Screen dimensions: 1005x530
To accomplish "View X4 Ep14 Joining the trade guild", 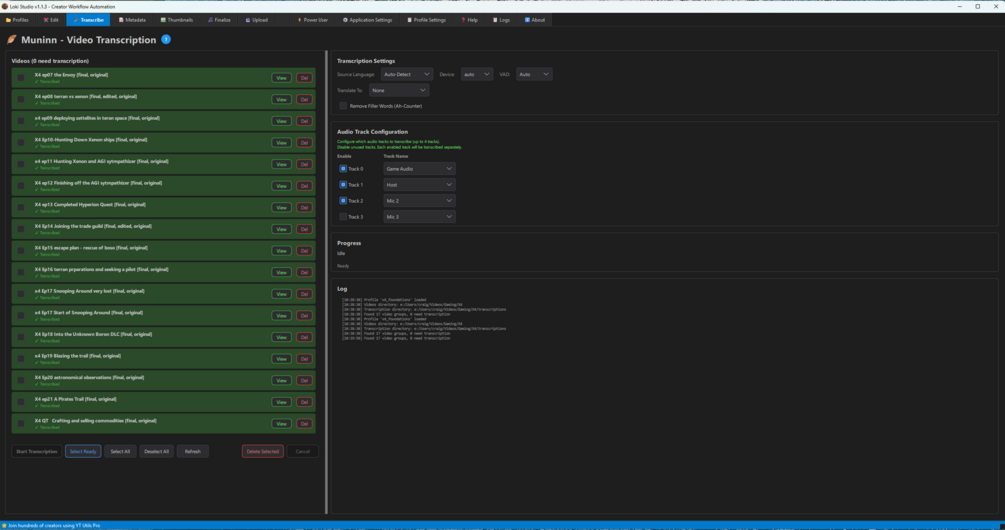I will click(281, 229).
